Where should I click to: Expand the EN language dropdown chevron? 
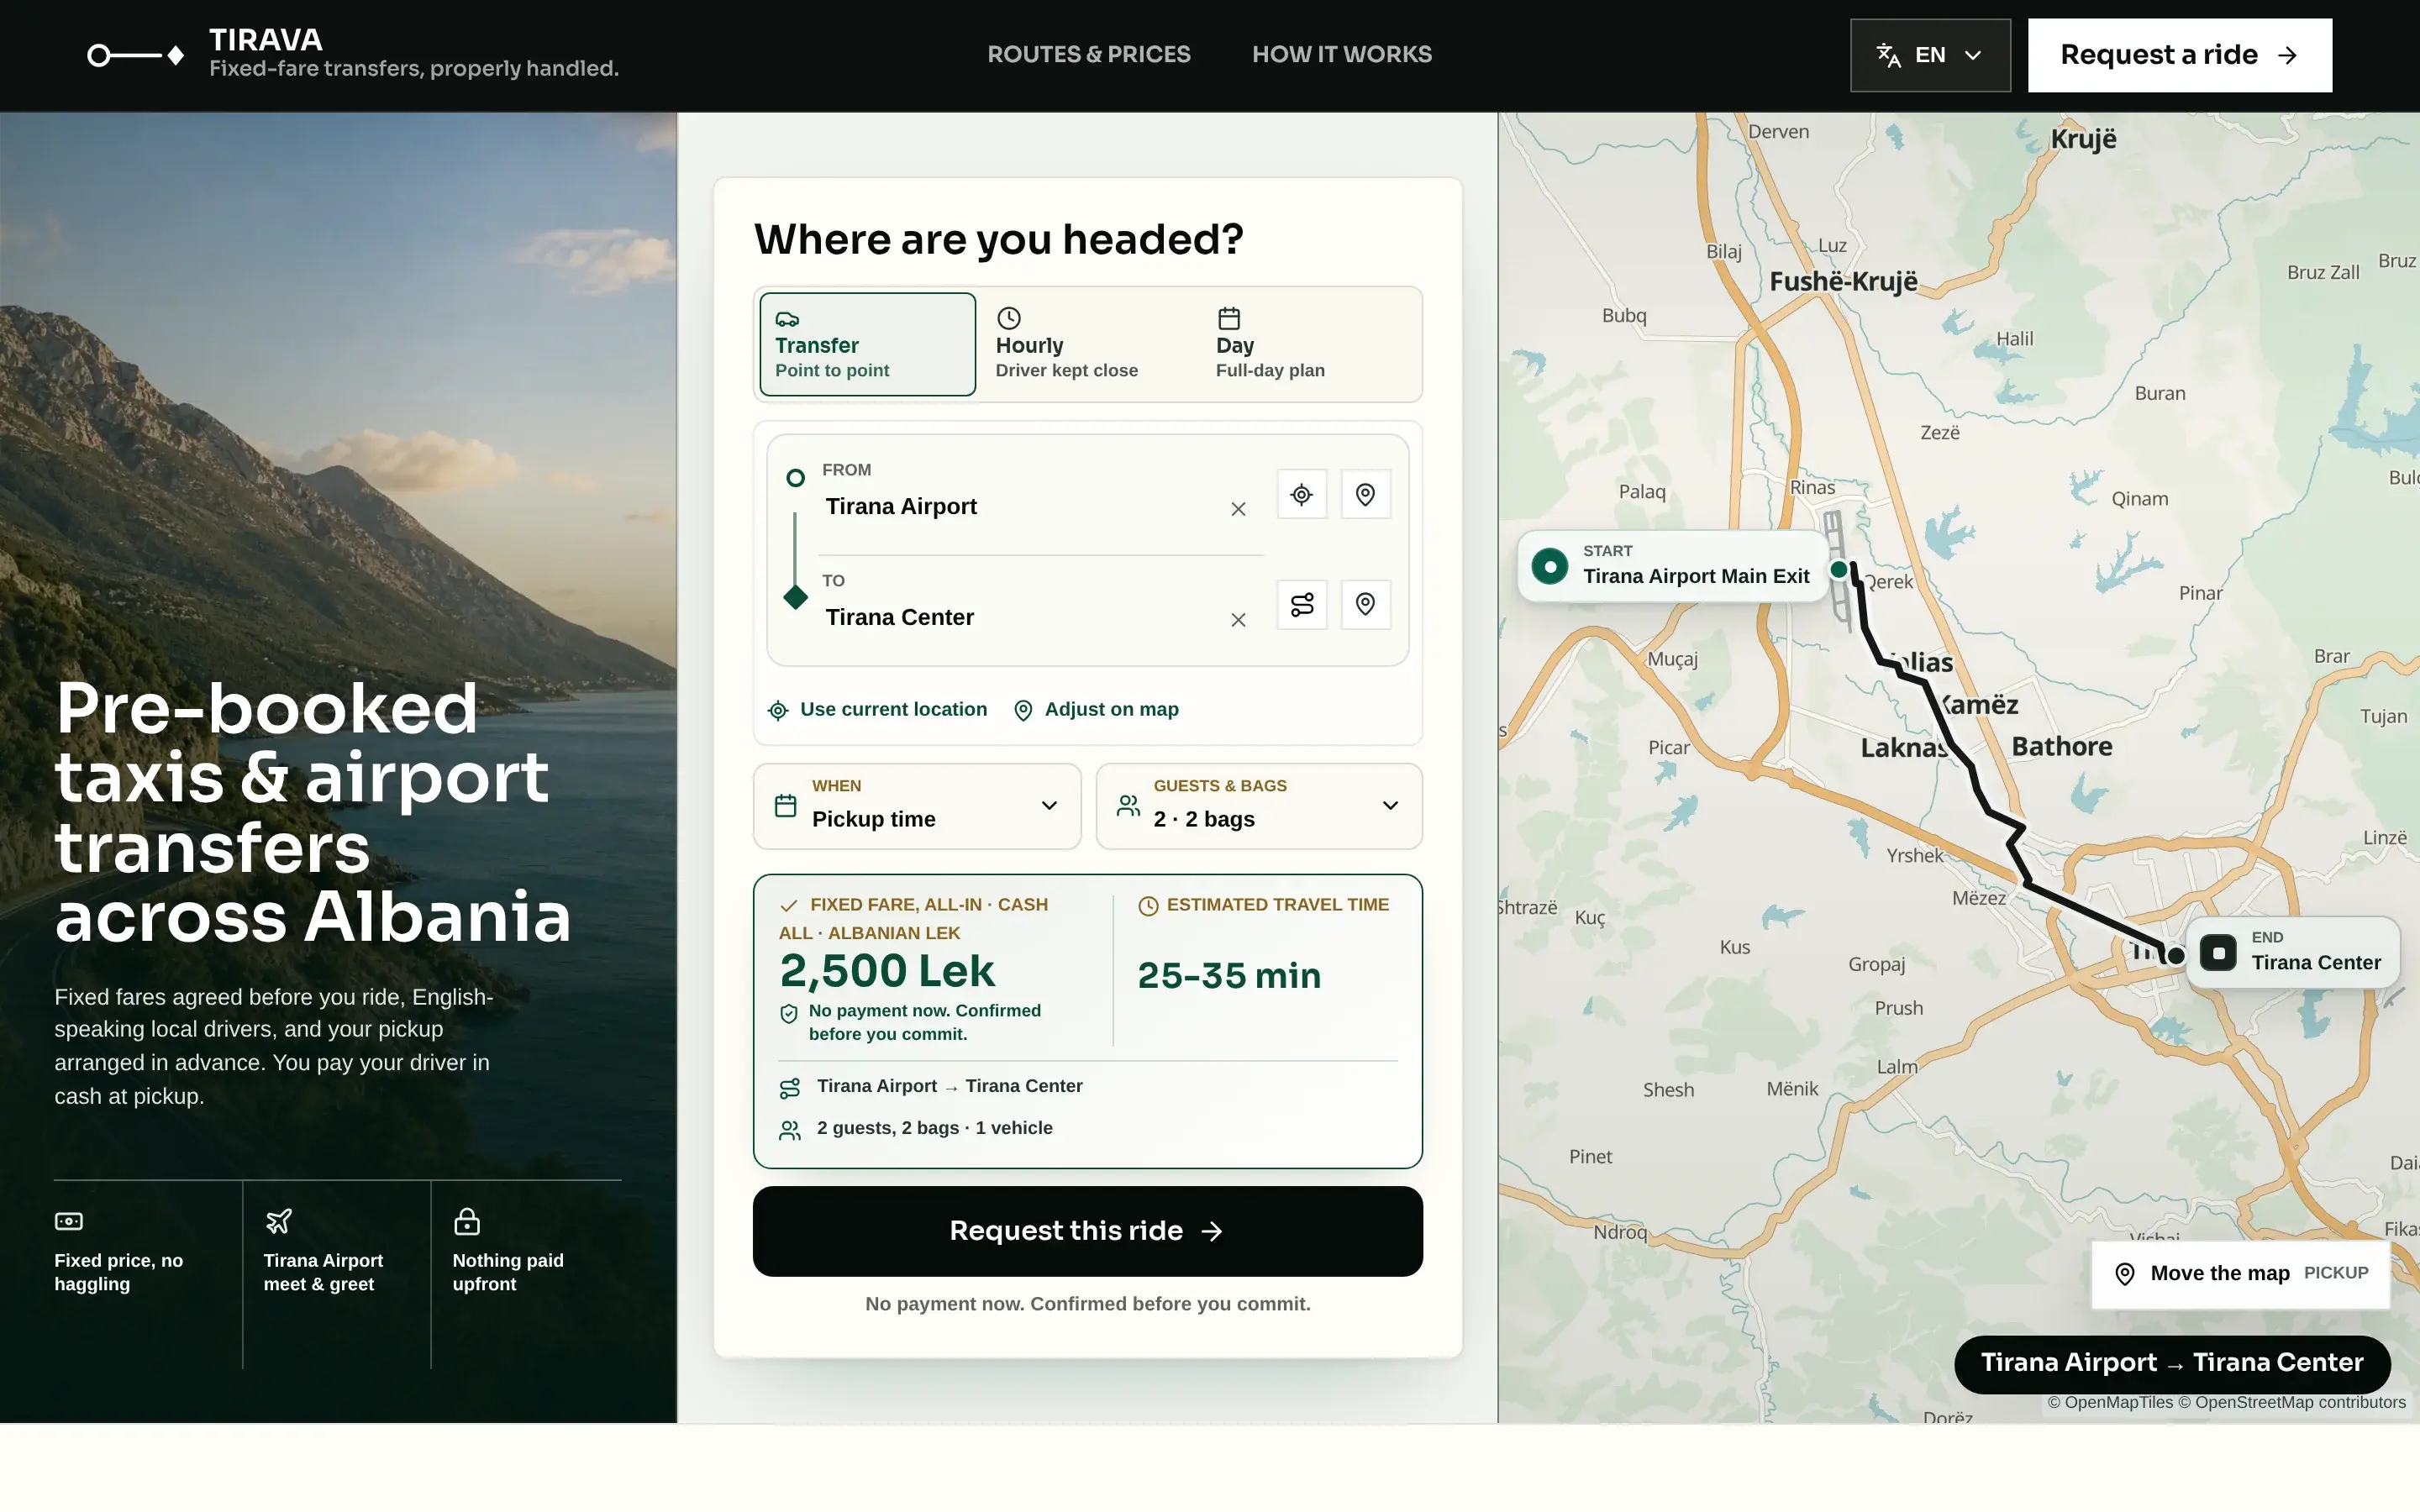click(1973, 55)
